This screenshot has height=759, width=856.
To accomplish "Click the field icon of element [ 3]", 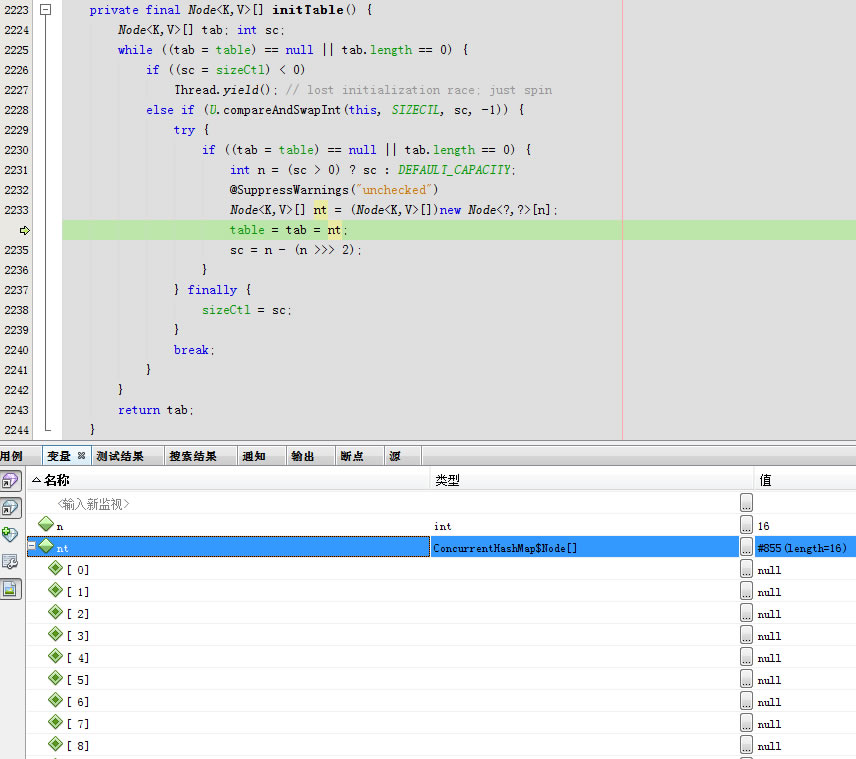I will click(x=55, y=633).
